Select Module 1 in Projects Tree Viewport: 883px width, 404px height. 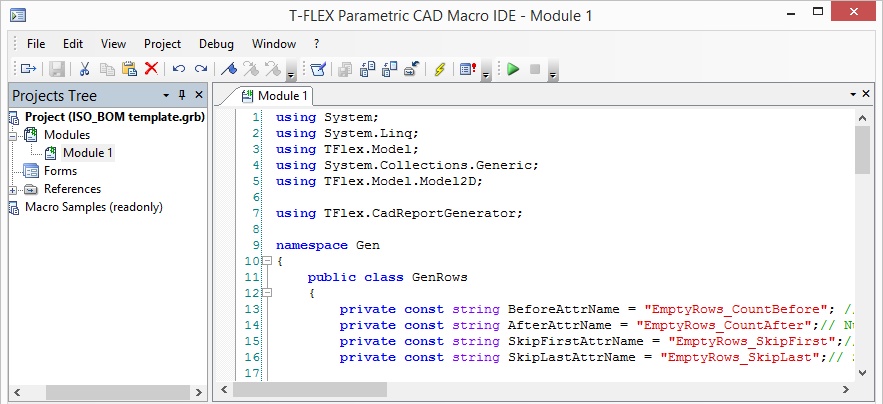[x=87, y=153]
